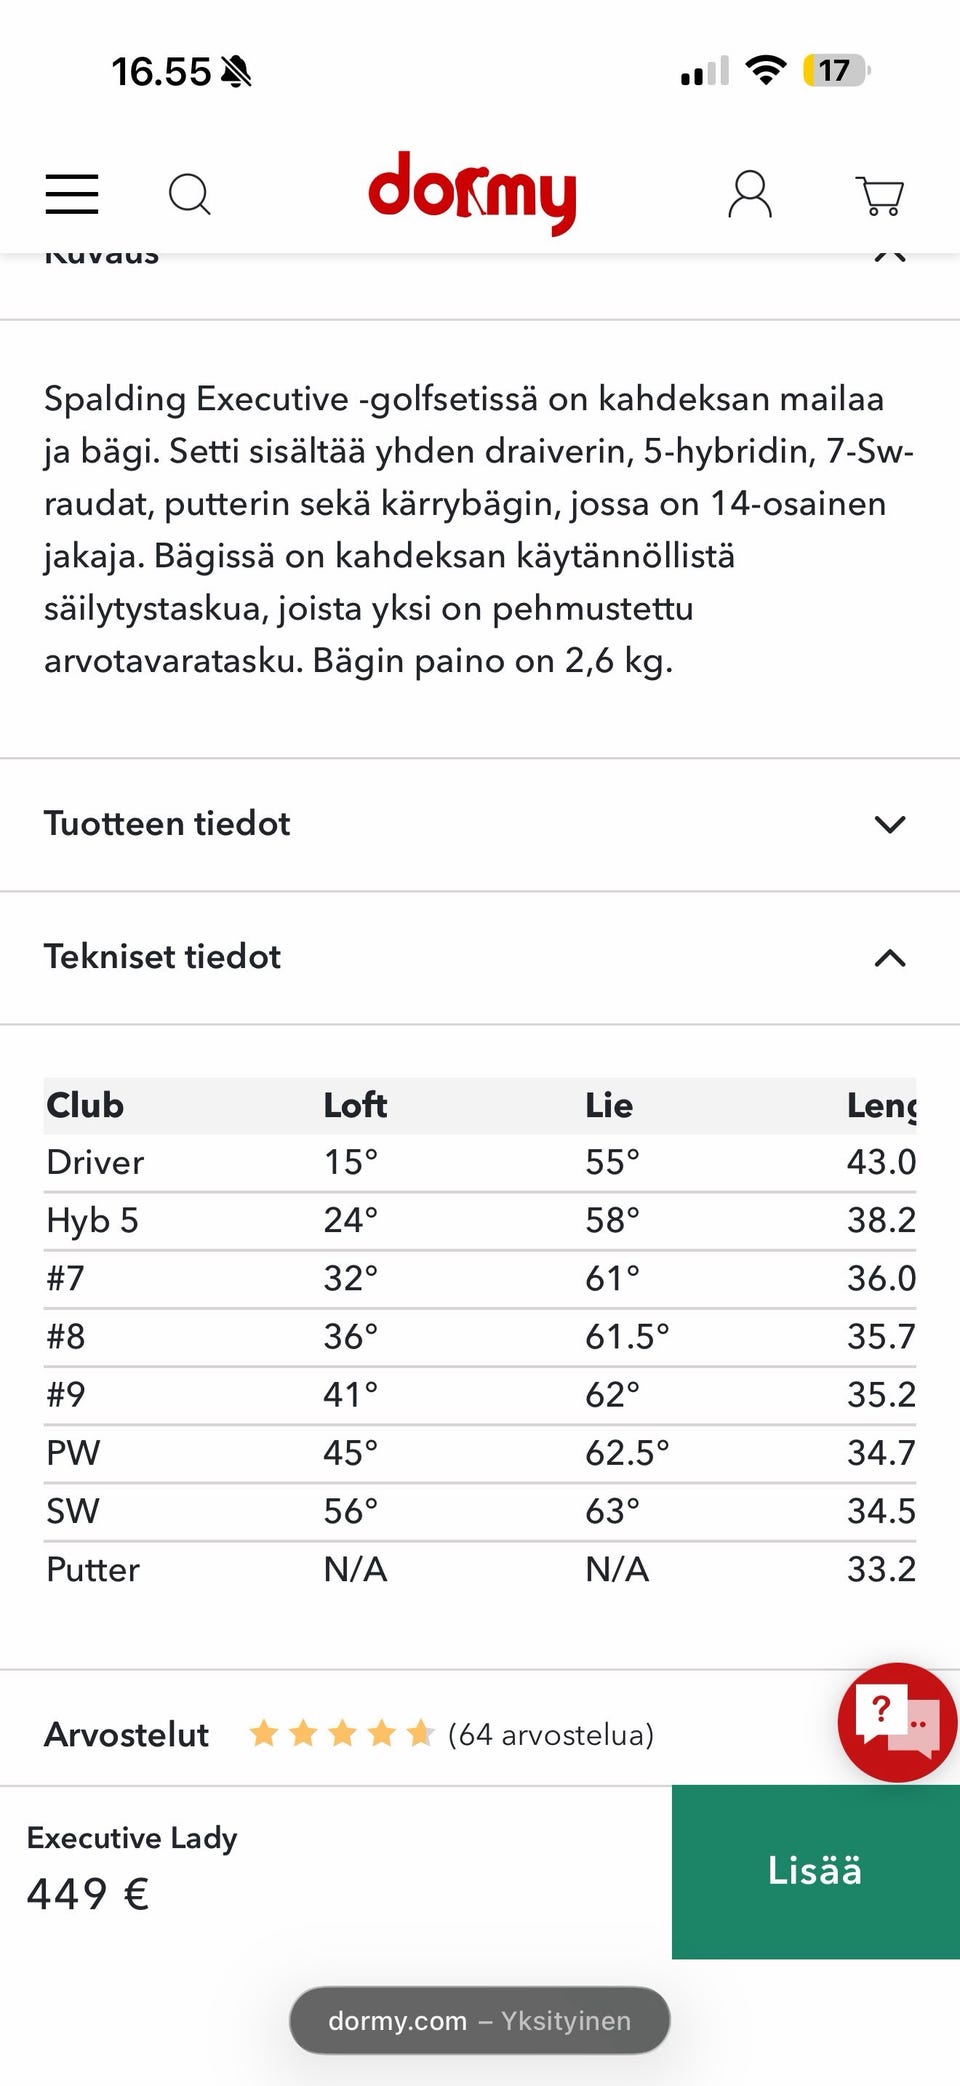The image size is (960, 2086).
Task: Tap the Loft column header
Action: pos(355,1105)
